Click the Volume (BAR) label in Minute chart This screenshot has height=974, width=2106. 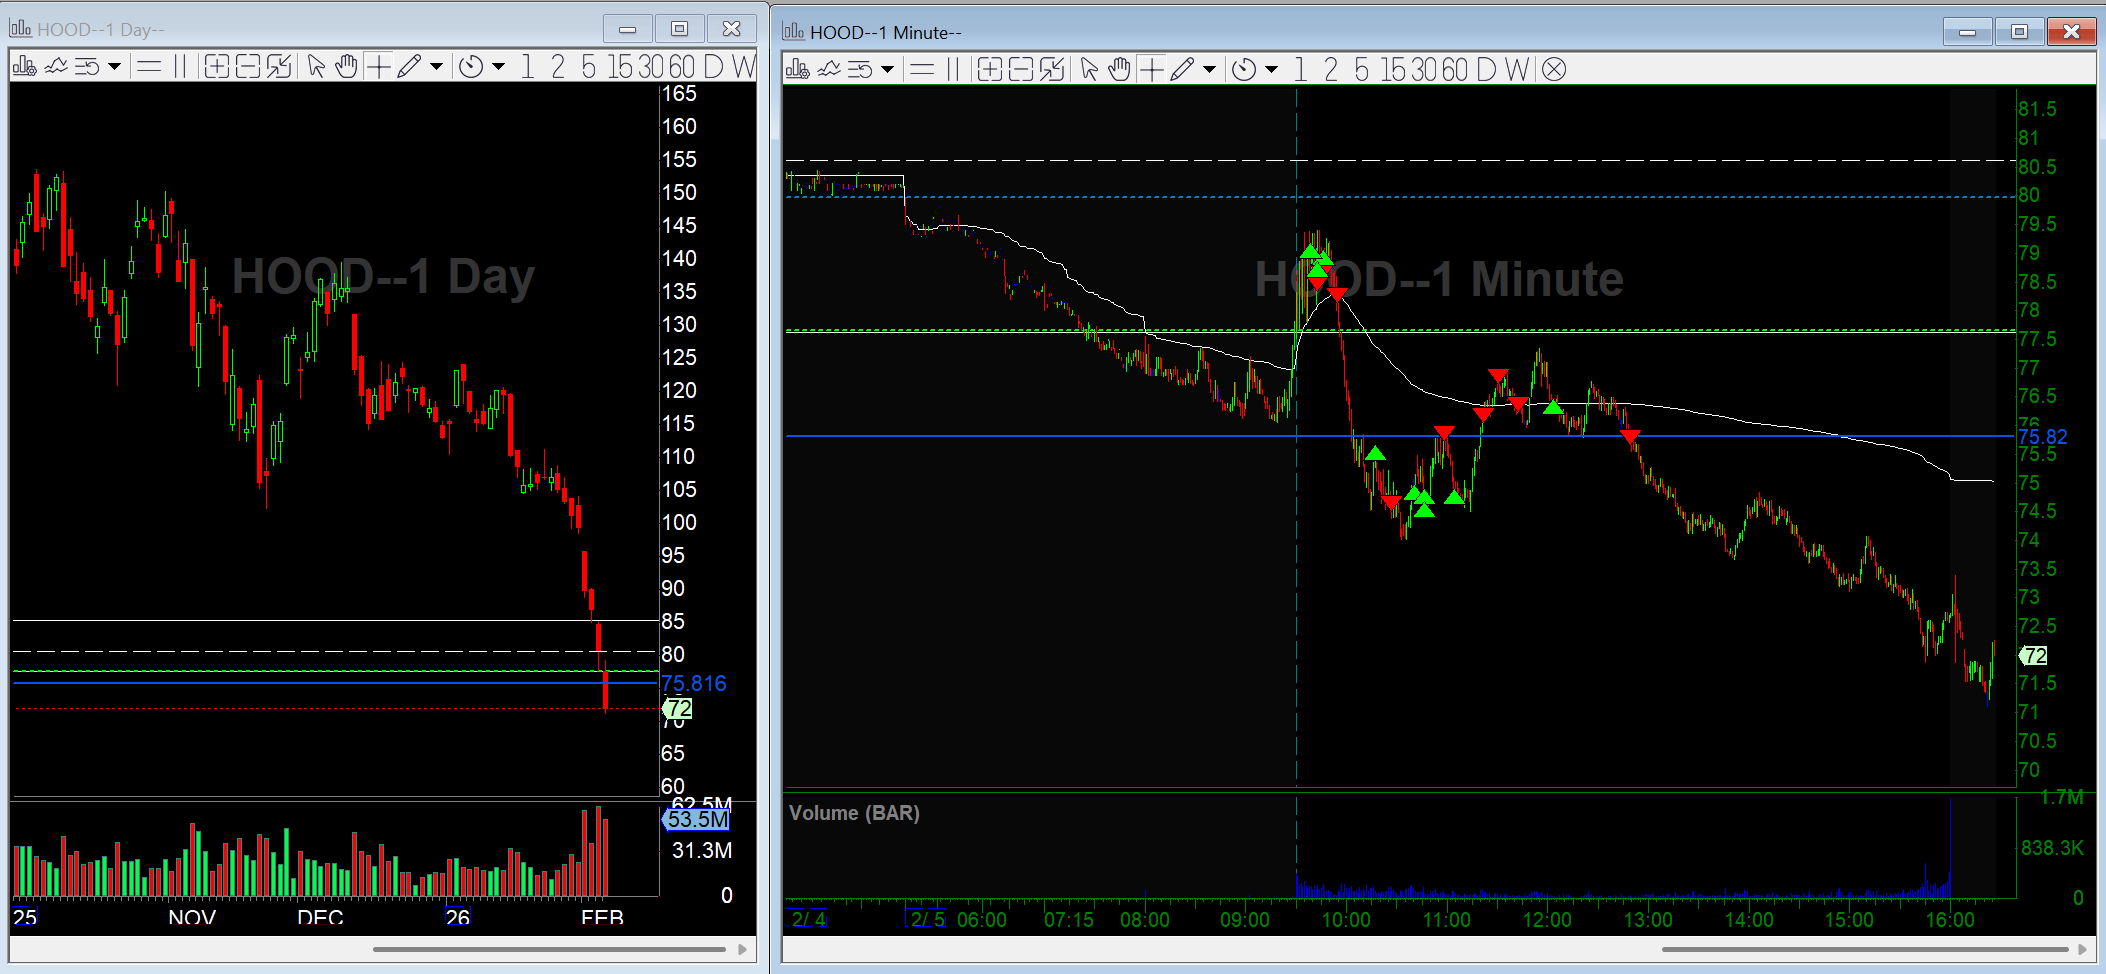click(x=854, y=813)
